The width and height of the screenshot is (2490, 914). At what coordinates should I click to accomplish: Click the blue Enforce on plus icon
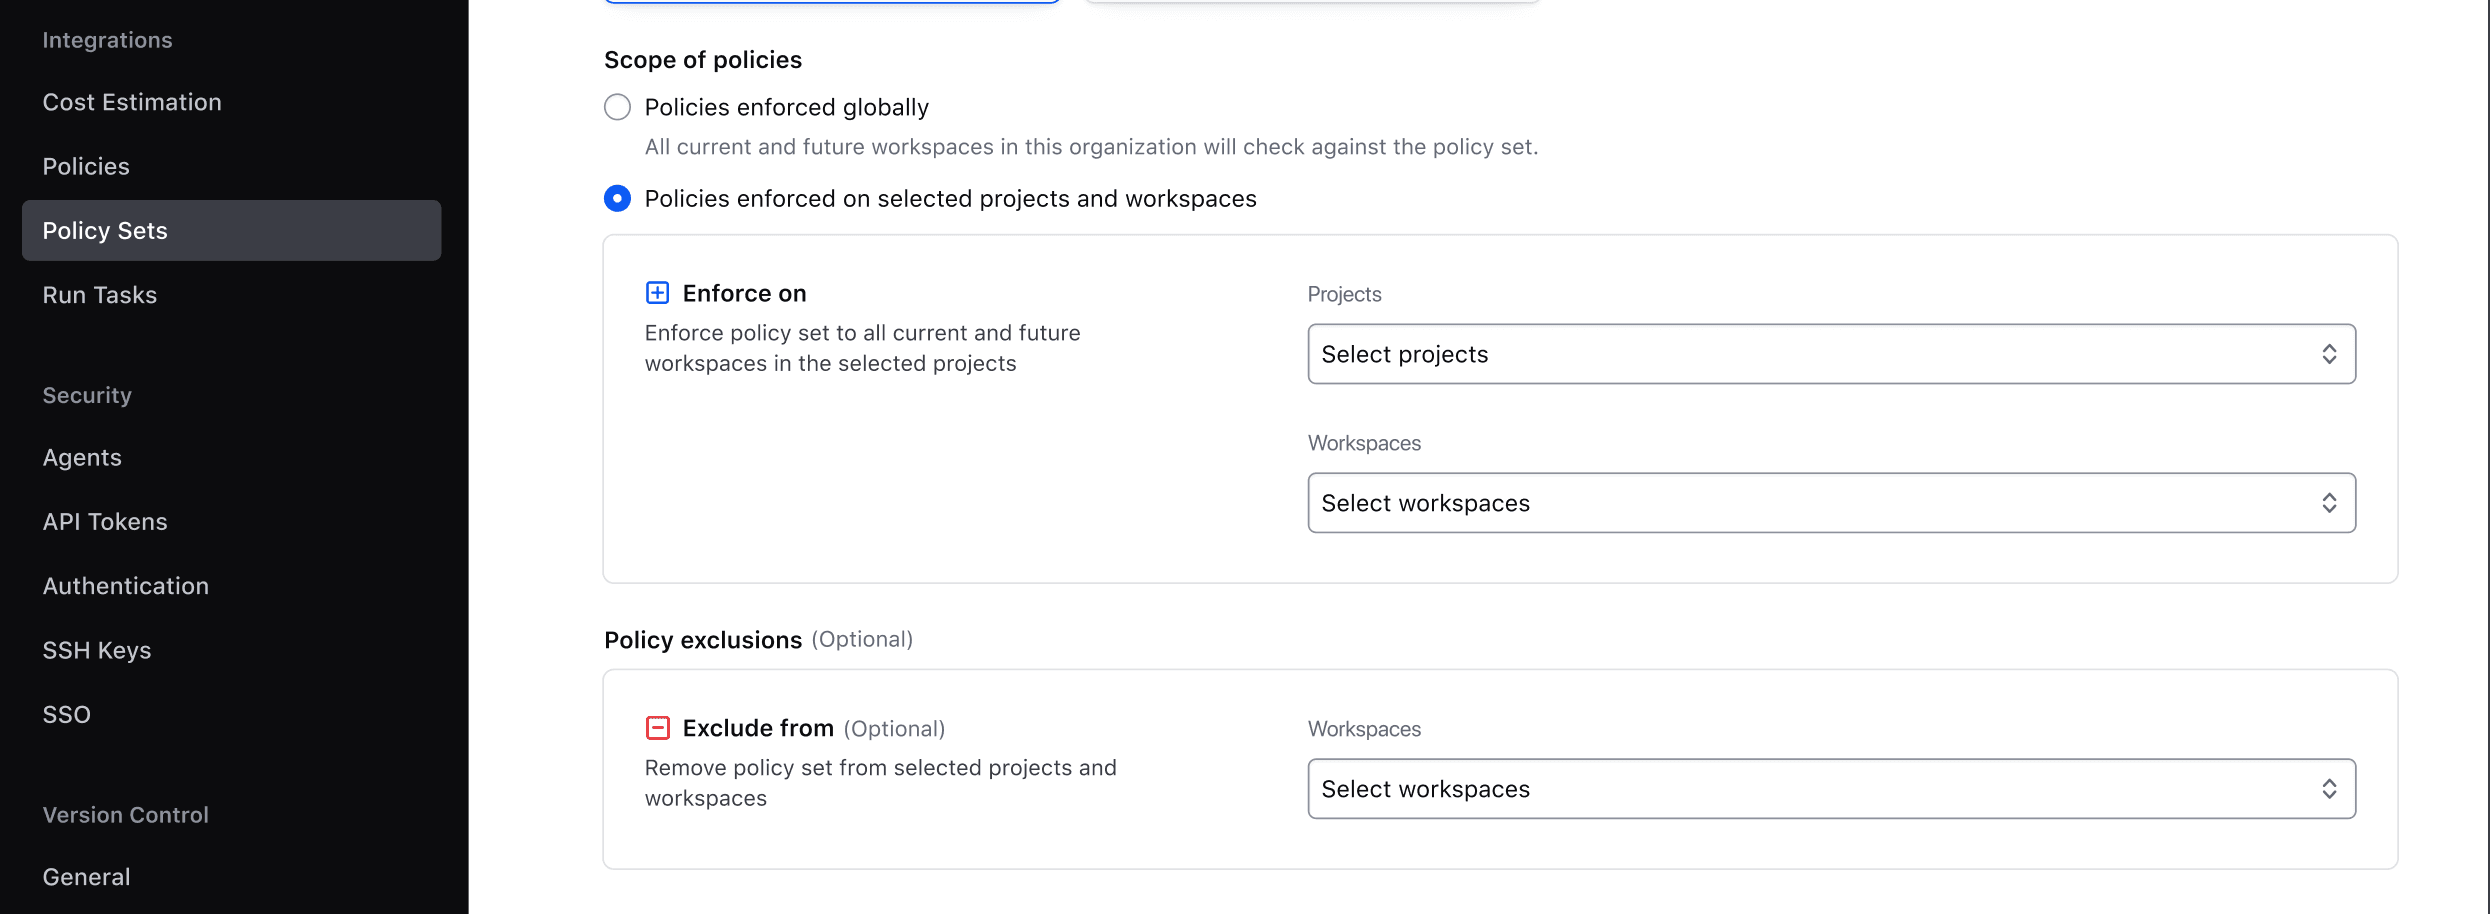click(x=658, y=292)
